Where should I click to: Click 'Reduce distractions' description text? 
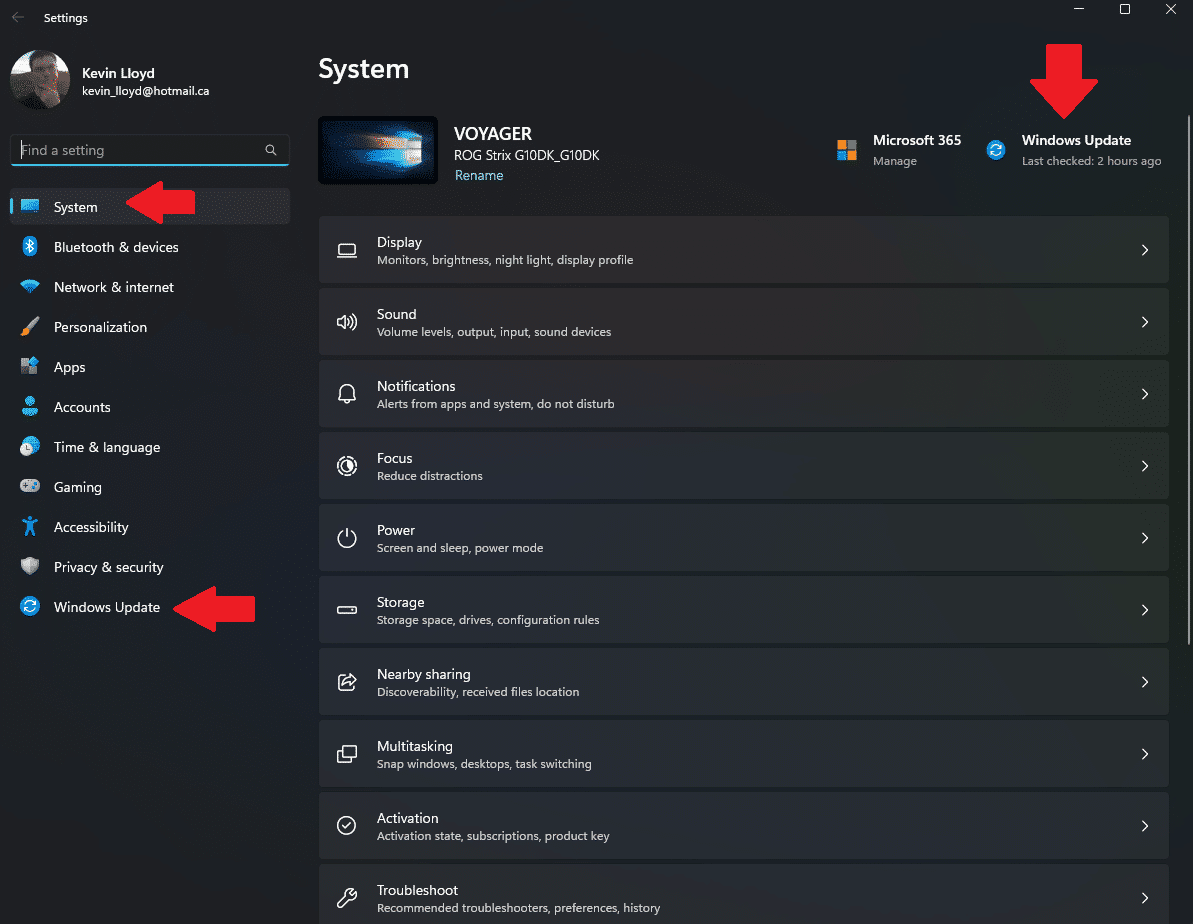[430, 476]
